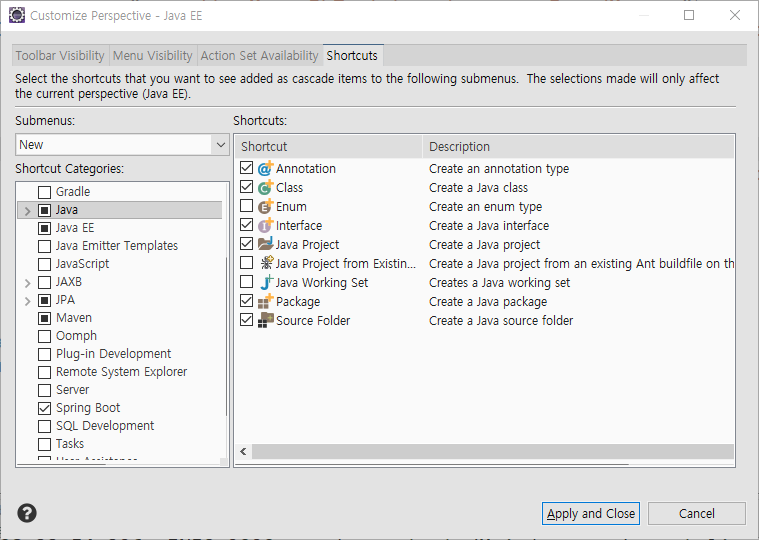
Task: Expand the Java category tree node
Action: point(28,211)
